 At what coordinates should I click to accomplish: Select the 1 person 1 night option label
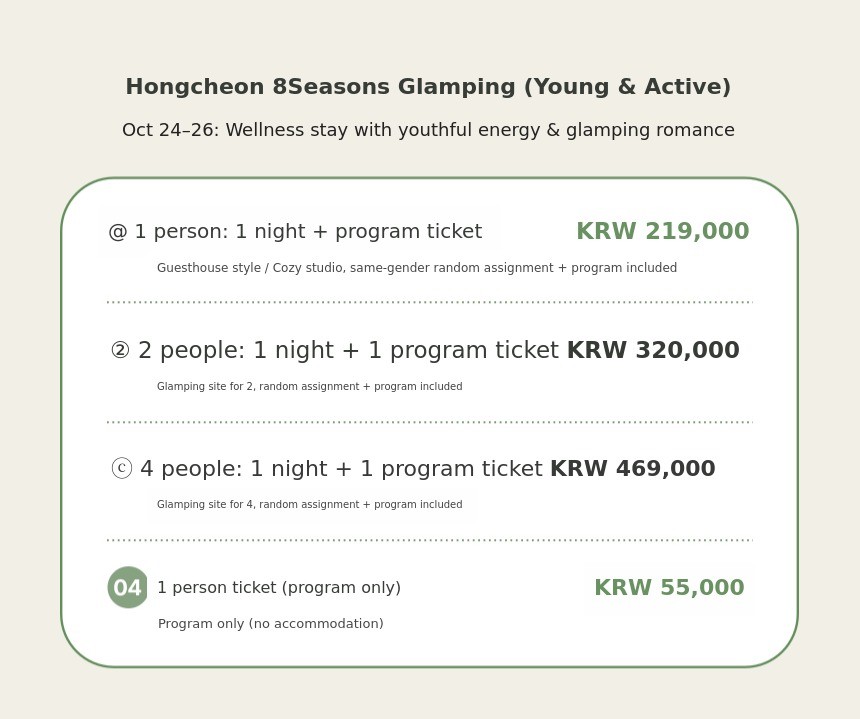pos(308,232)
